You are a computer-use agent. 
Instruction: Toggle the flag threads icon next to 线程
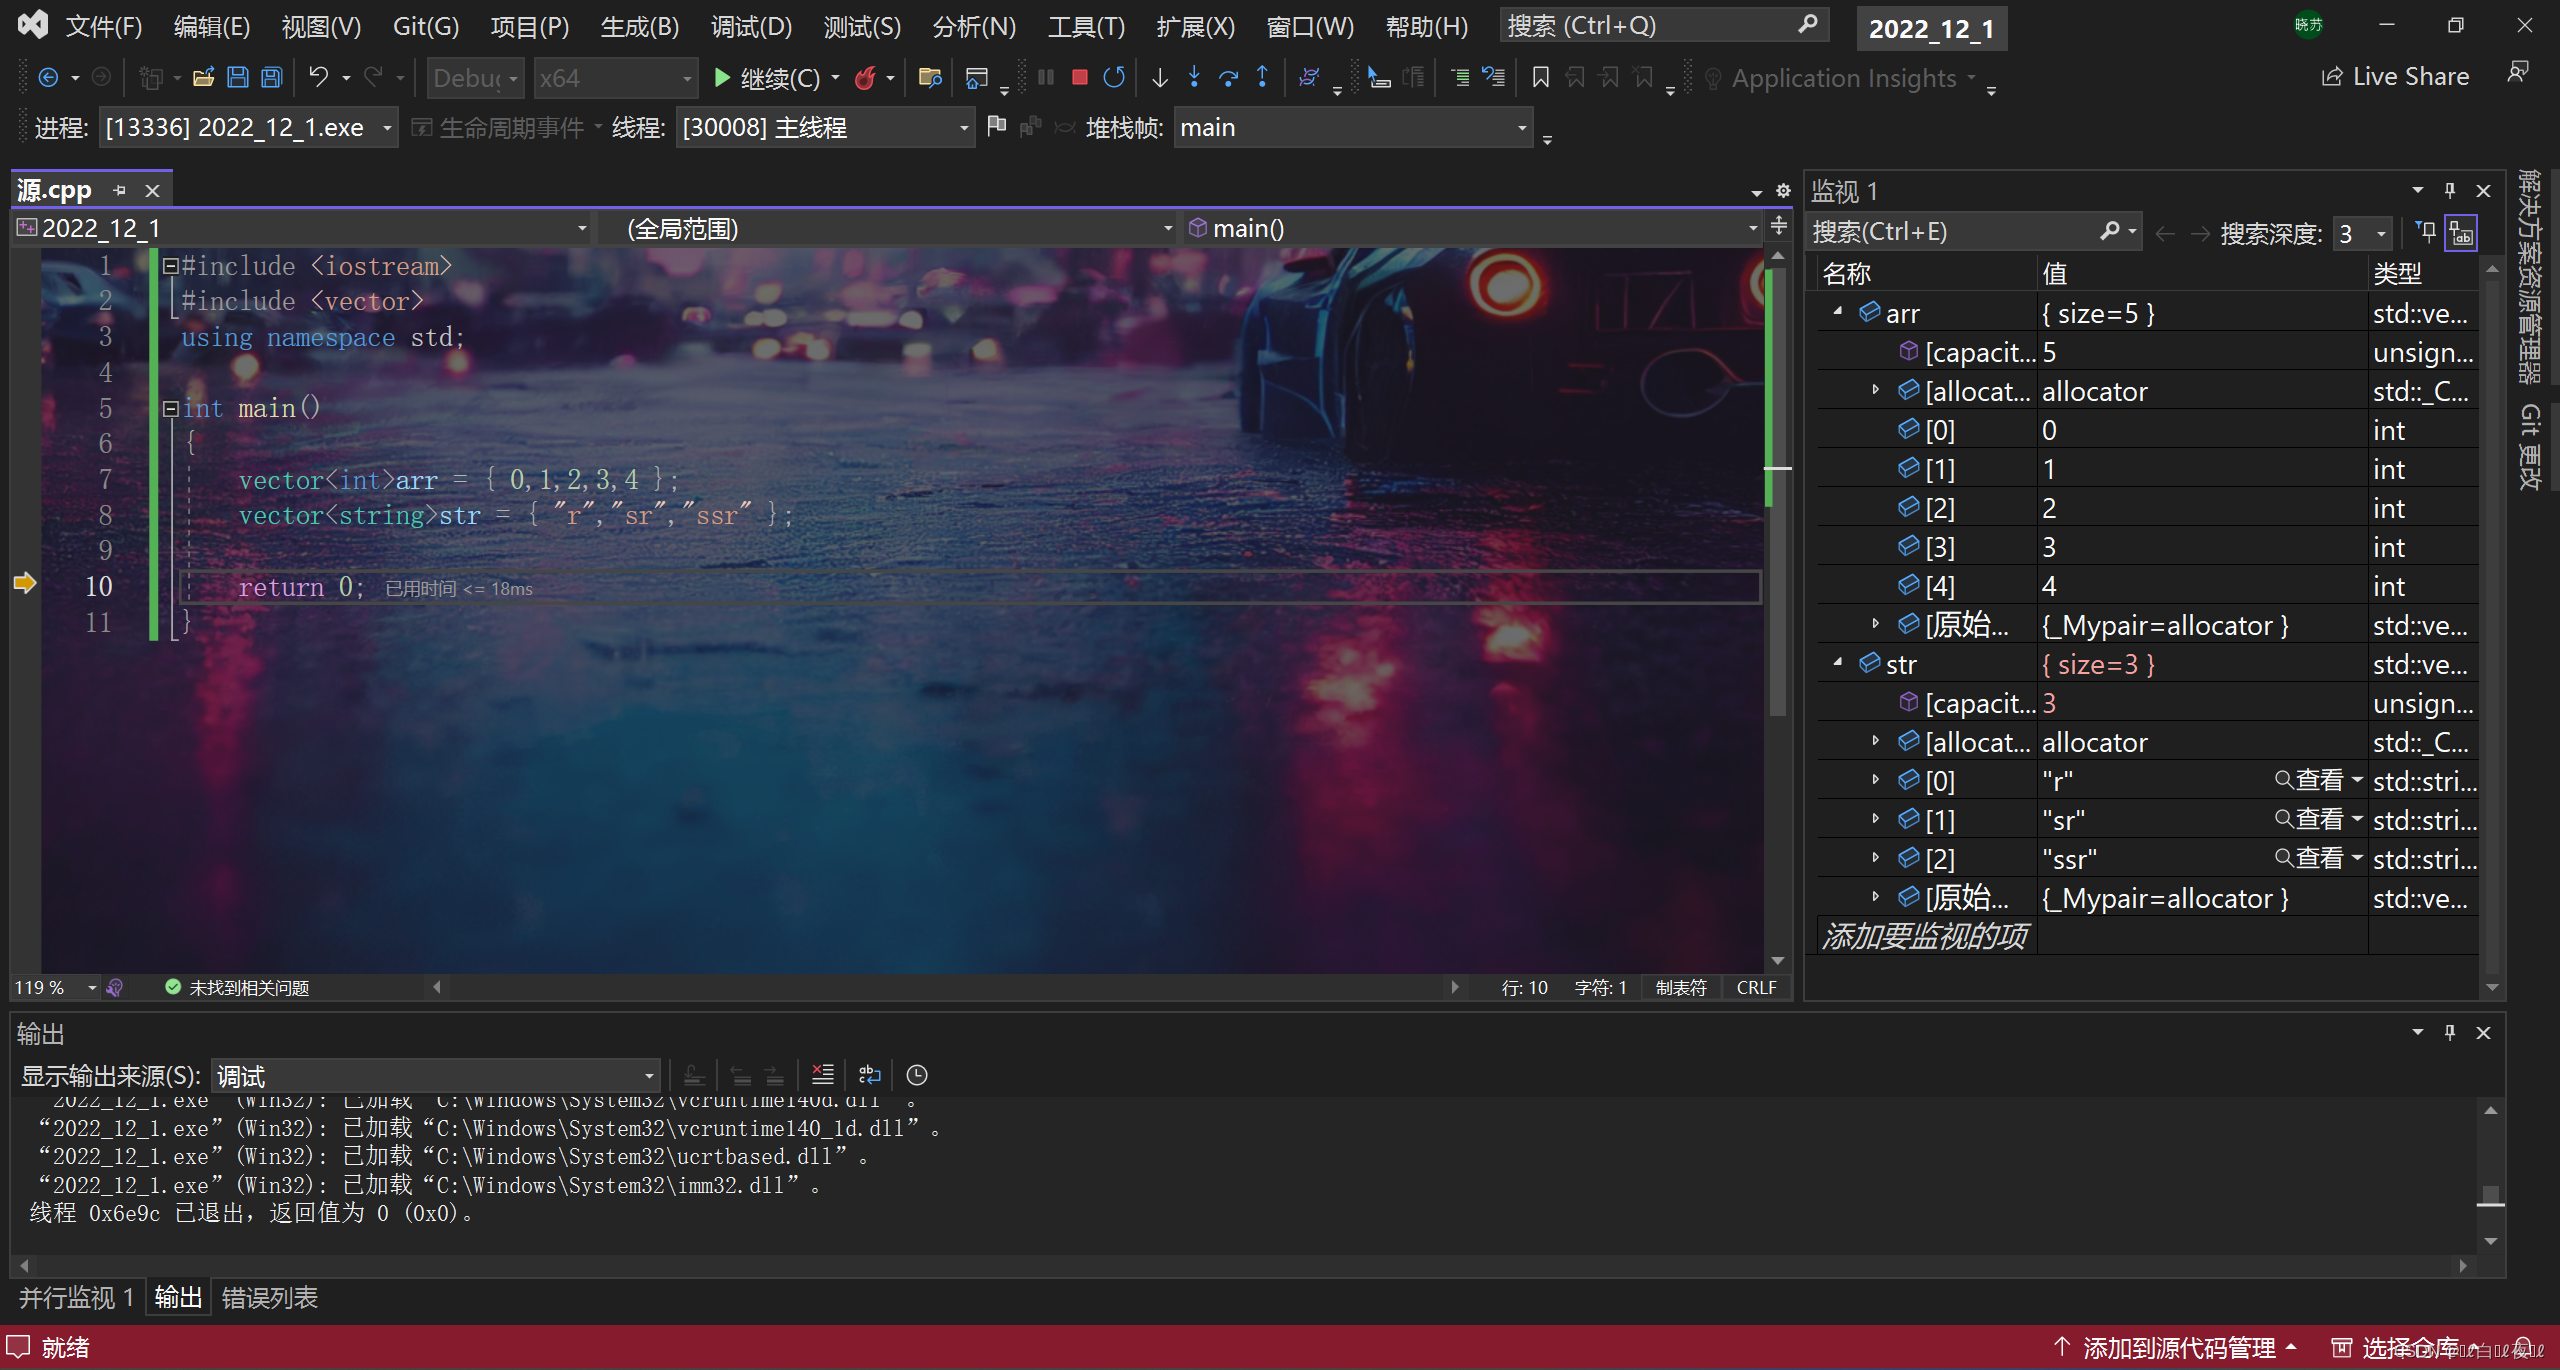996,126
